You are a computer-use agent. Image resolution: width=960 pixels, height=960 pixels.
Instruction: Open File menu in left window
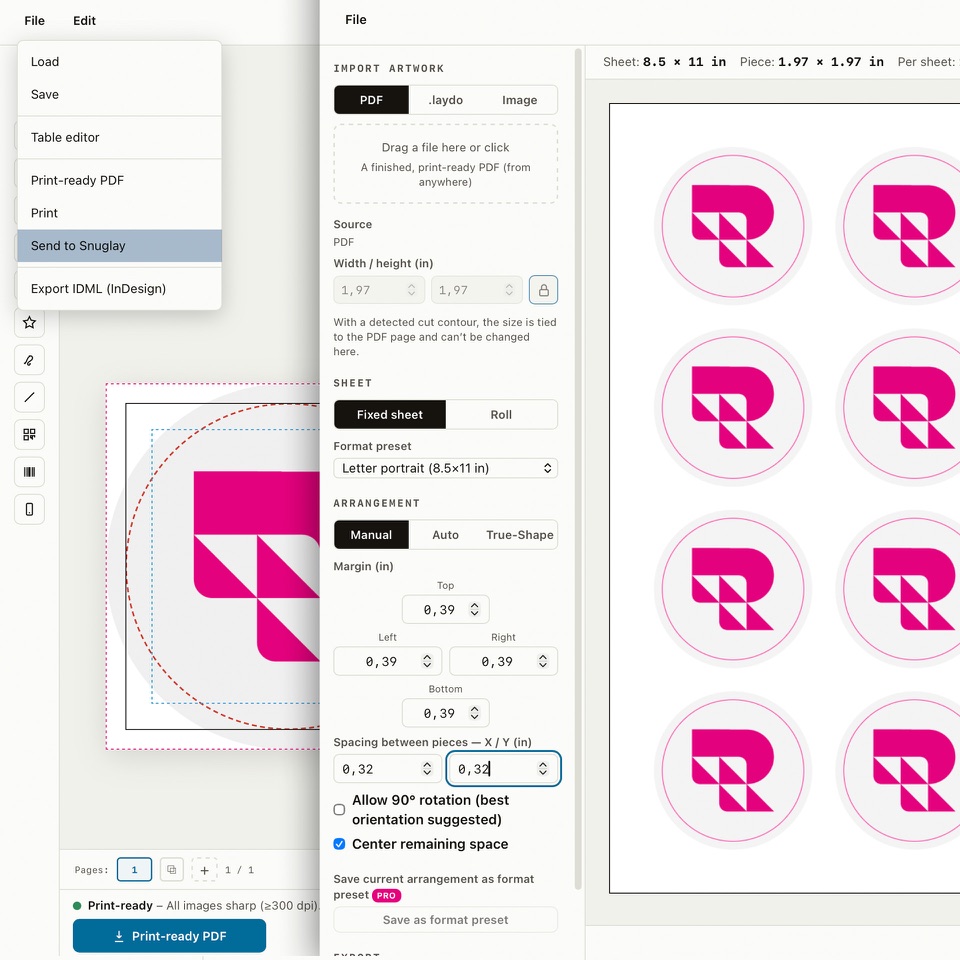tap(34, 20)
